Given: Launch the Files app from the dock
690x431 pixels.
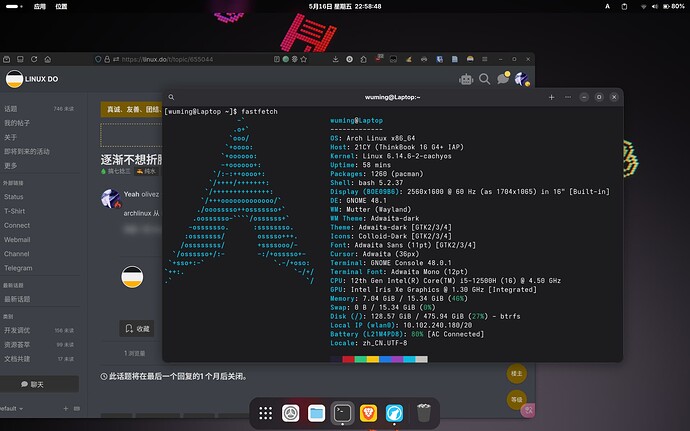Looking at the screenshot, I should point(316,413).
